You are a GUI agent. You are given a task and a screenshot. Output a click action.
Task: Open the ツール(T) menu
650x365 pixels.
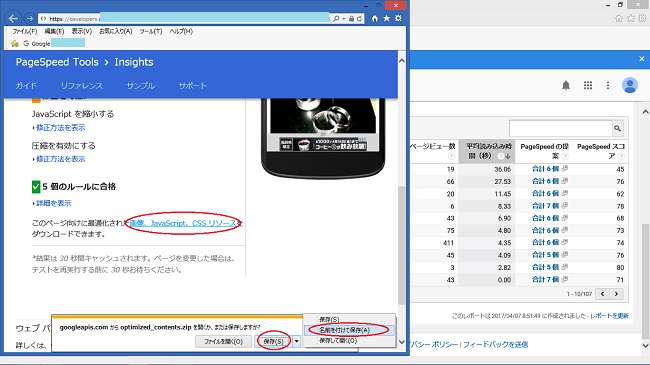click(151, 31)
